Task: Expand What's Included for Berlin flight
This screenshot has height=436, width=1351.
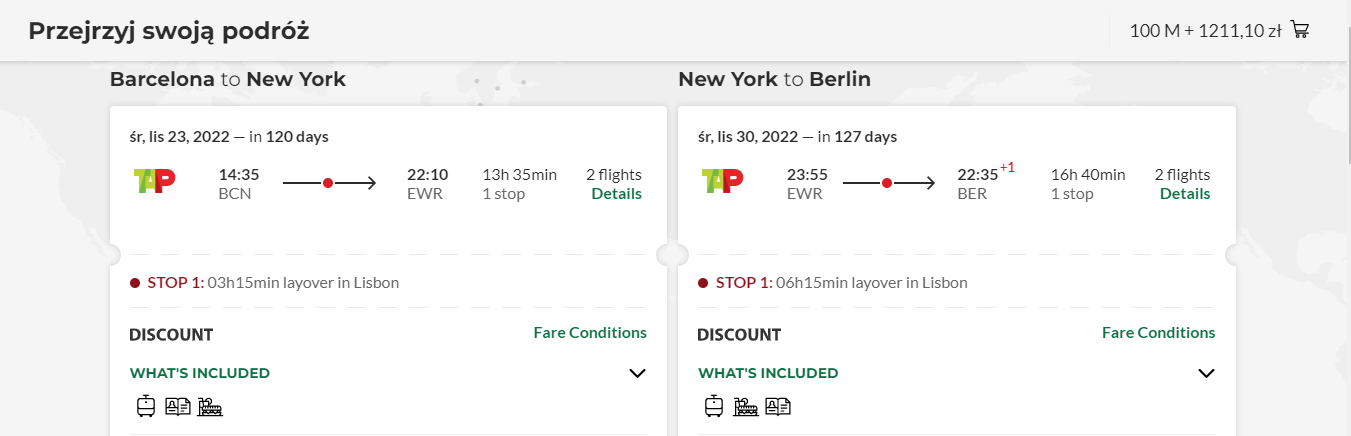Action: [1206, 373]
